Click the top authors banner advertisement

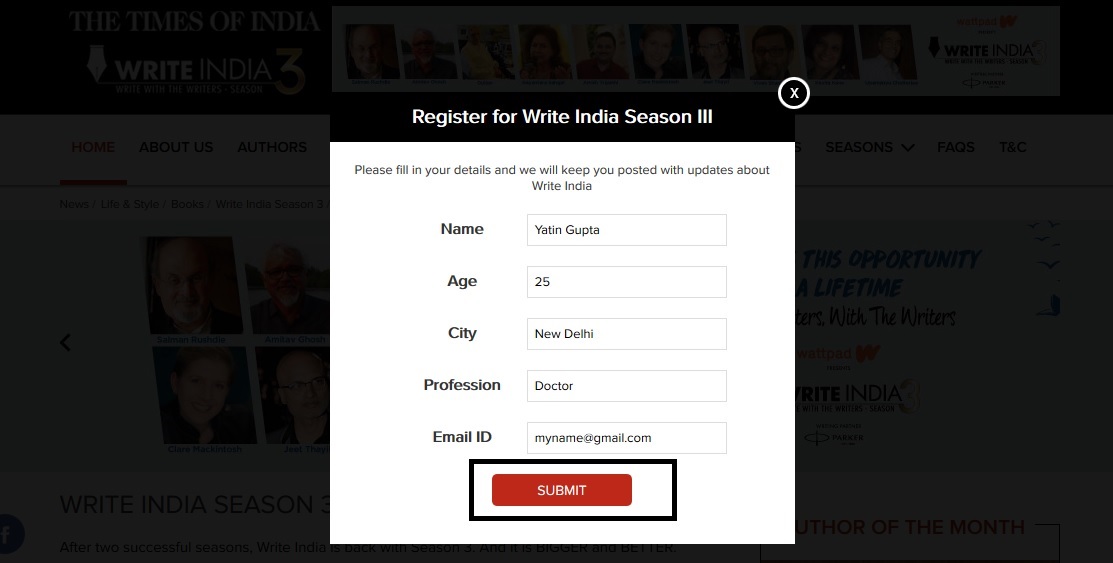tap(695, 52)
